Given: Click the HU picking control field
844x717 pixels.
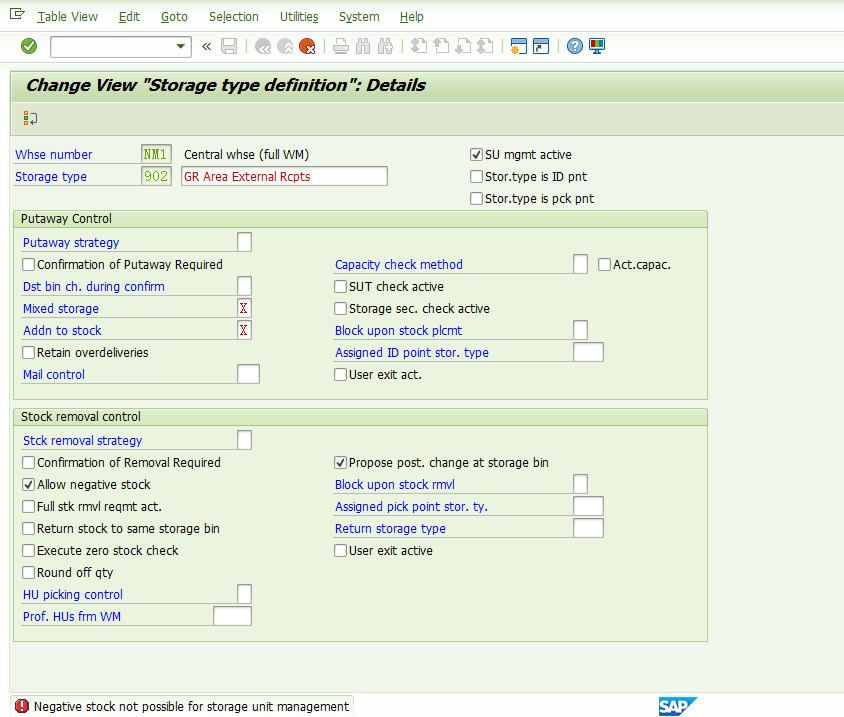Looking at the screenshot, I should (244, 594).
